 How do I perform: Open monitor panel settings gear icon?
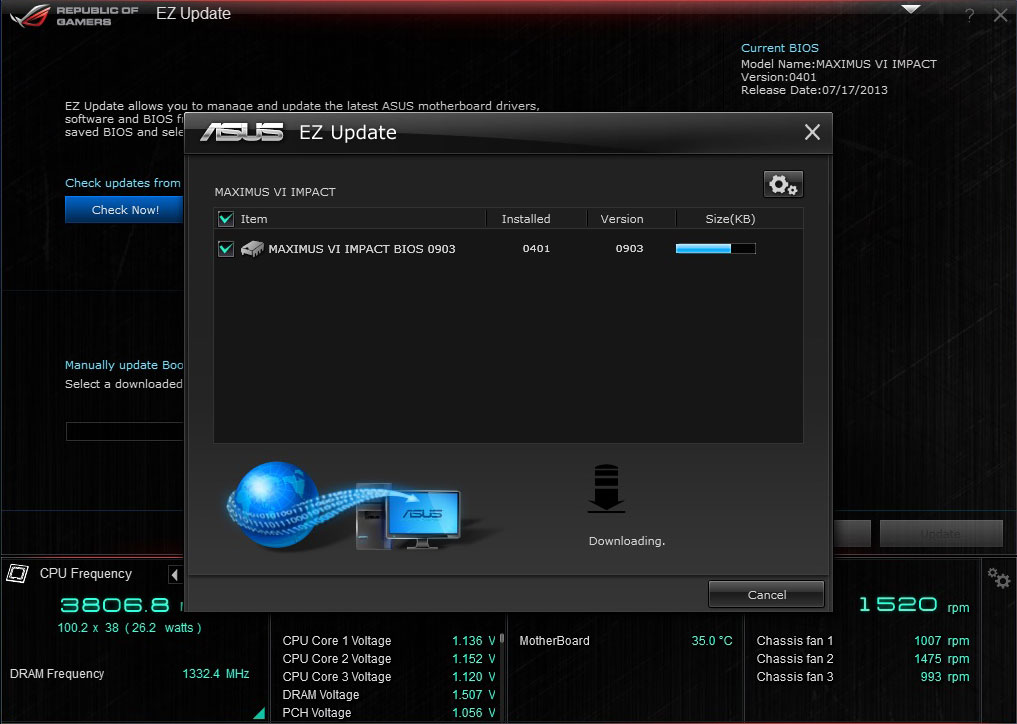click(998, 577)
